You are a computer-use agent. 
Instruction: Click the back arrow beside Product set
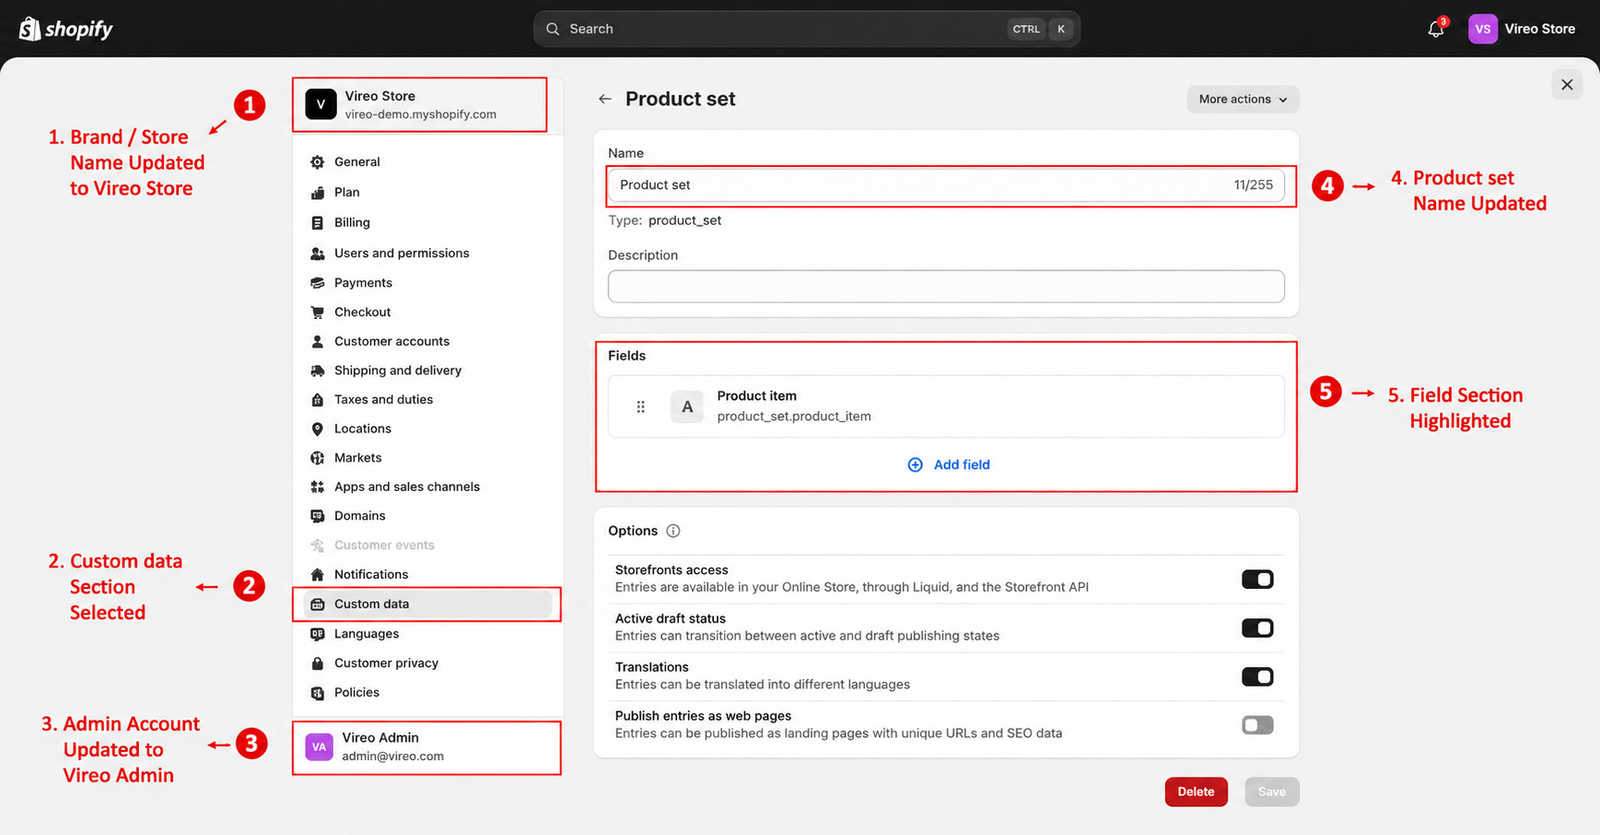pos(605,99)
